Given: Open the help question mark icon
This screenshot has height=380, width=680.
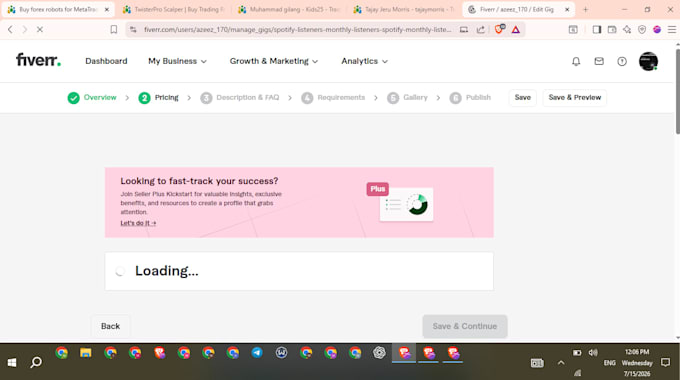Looking at the screenshot, I should pyautogui.click(x=622, y=62).
